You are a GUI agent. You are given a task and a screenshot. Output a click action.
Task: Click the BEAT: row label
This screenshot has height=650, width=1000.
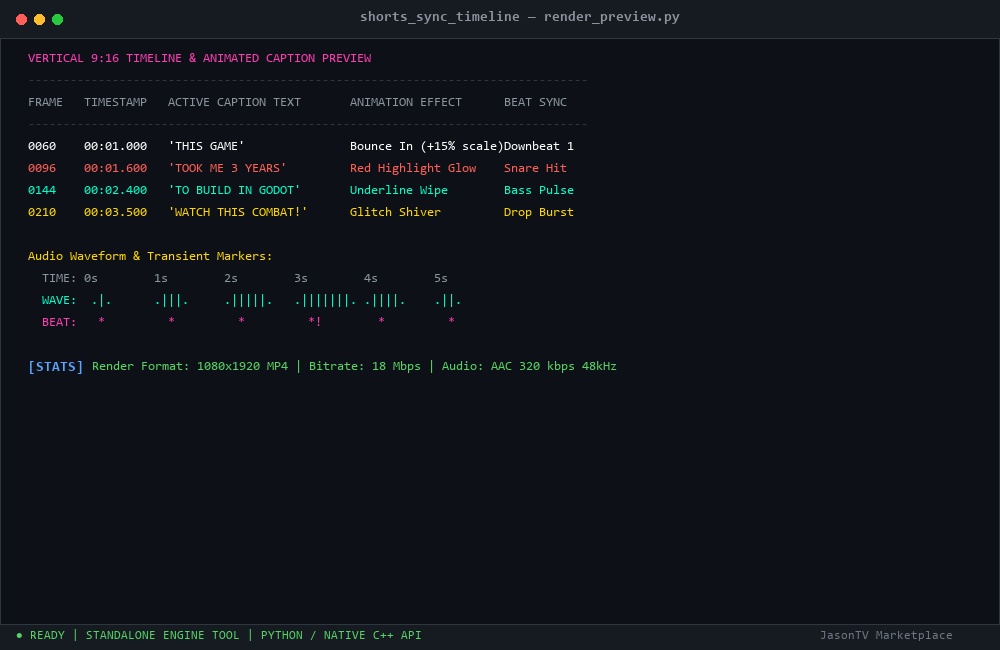click(x=59, y=322)
